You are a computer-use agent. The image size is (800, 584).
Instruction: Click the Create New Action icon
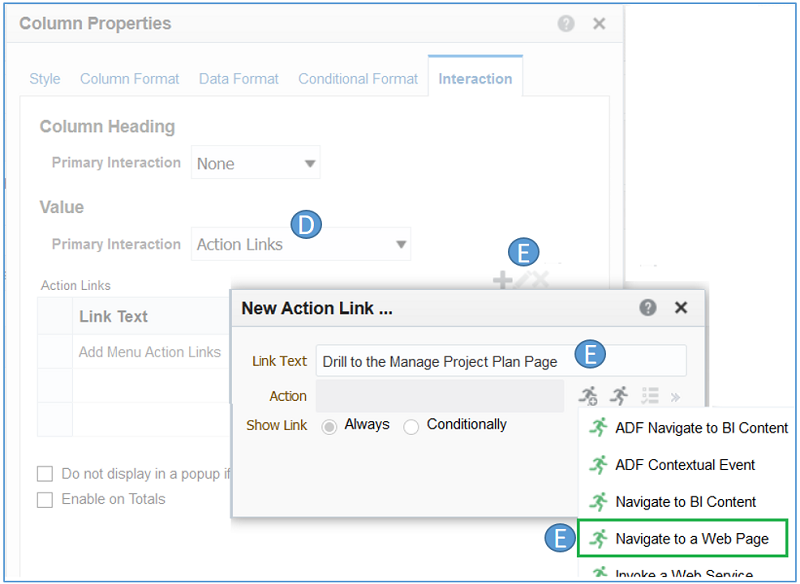588,396
